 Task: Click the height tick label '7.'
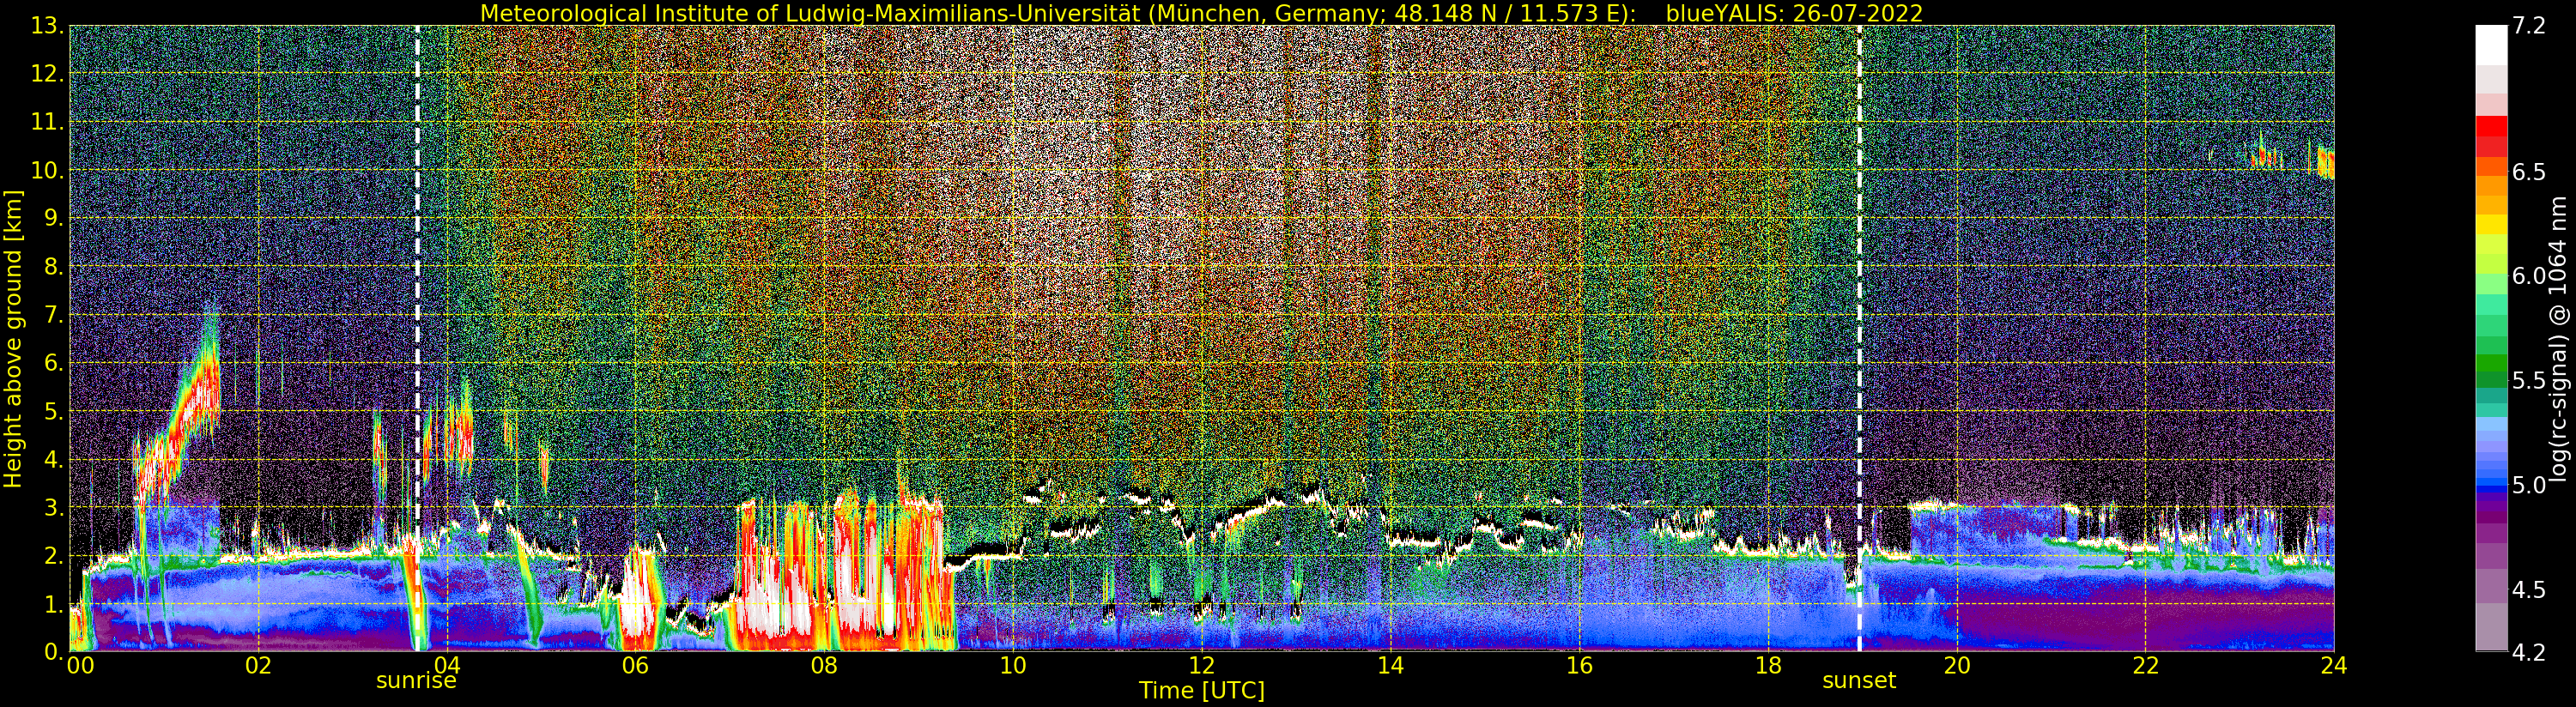[52, 315]
